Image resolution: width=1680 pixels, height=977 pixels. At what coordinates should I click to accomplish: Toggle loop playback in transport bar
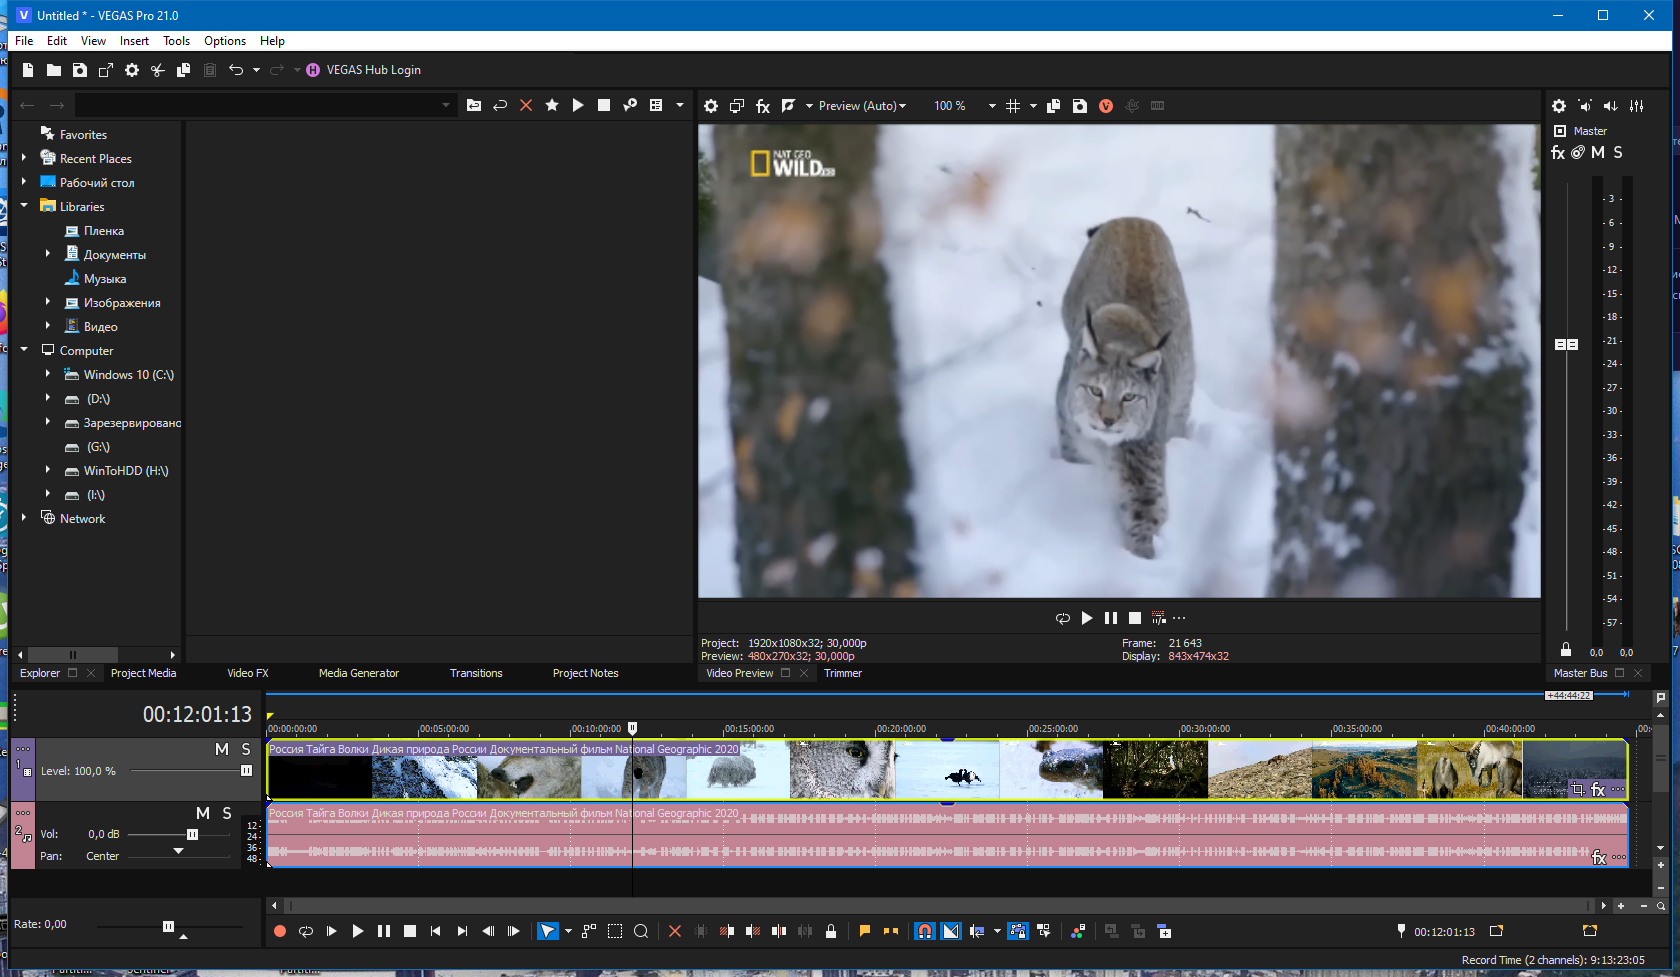[x=306, y=931]
